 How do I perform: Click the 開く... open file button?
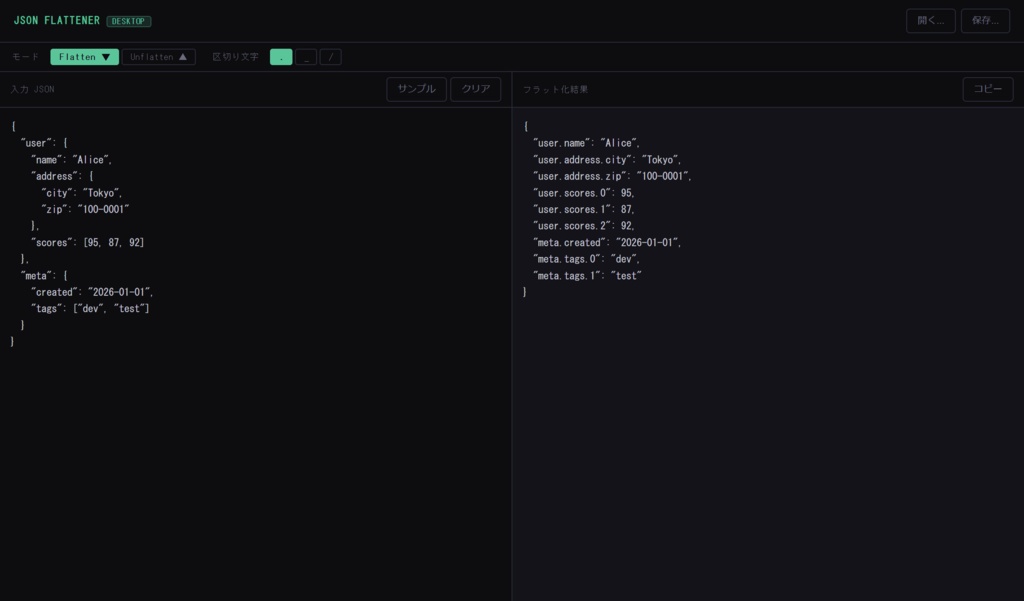931,21
